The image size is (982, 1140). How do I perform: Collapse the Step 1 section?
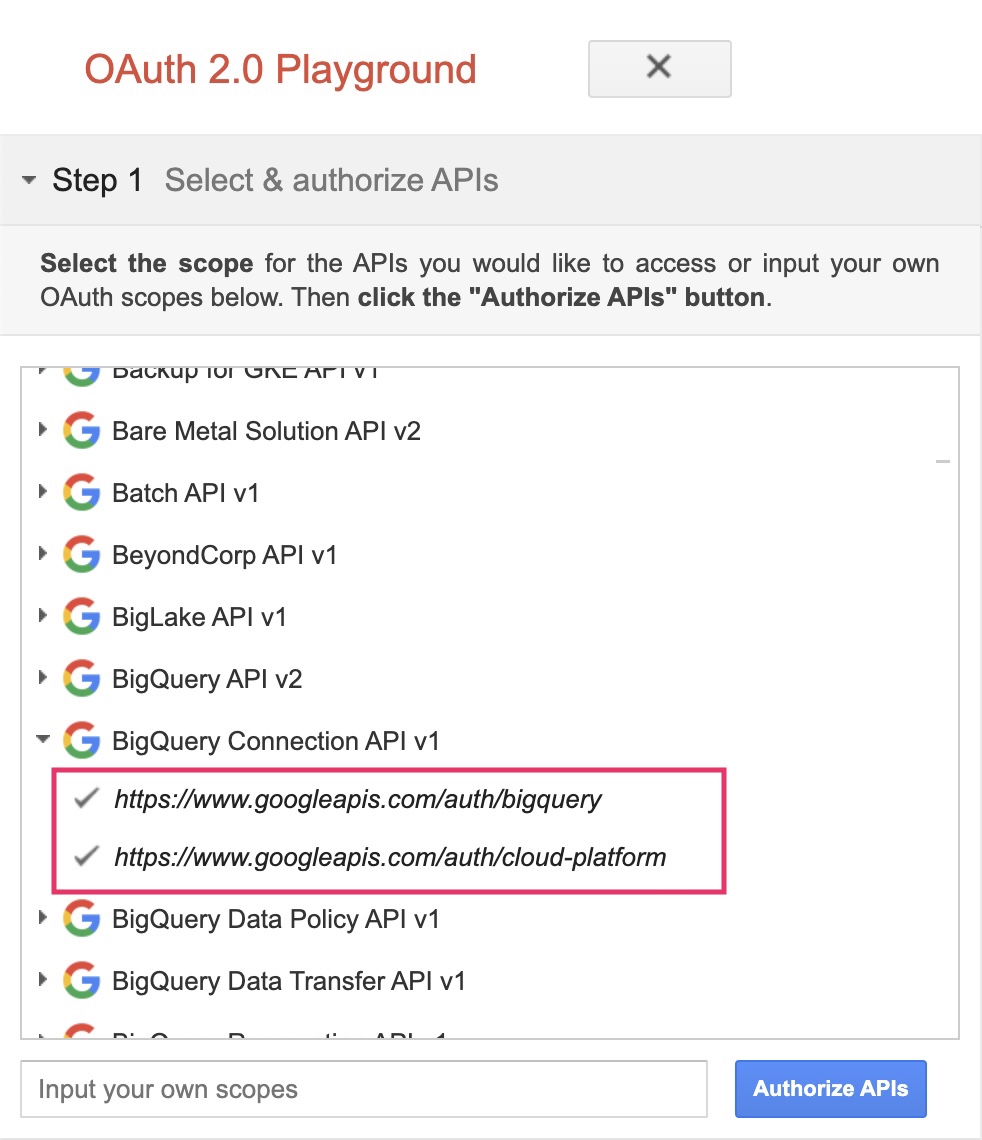coord(29,180)
